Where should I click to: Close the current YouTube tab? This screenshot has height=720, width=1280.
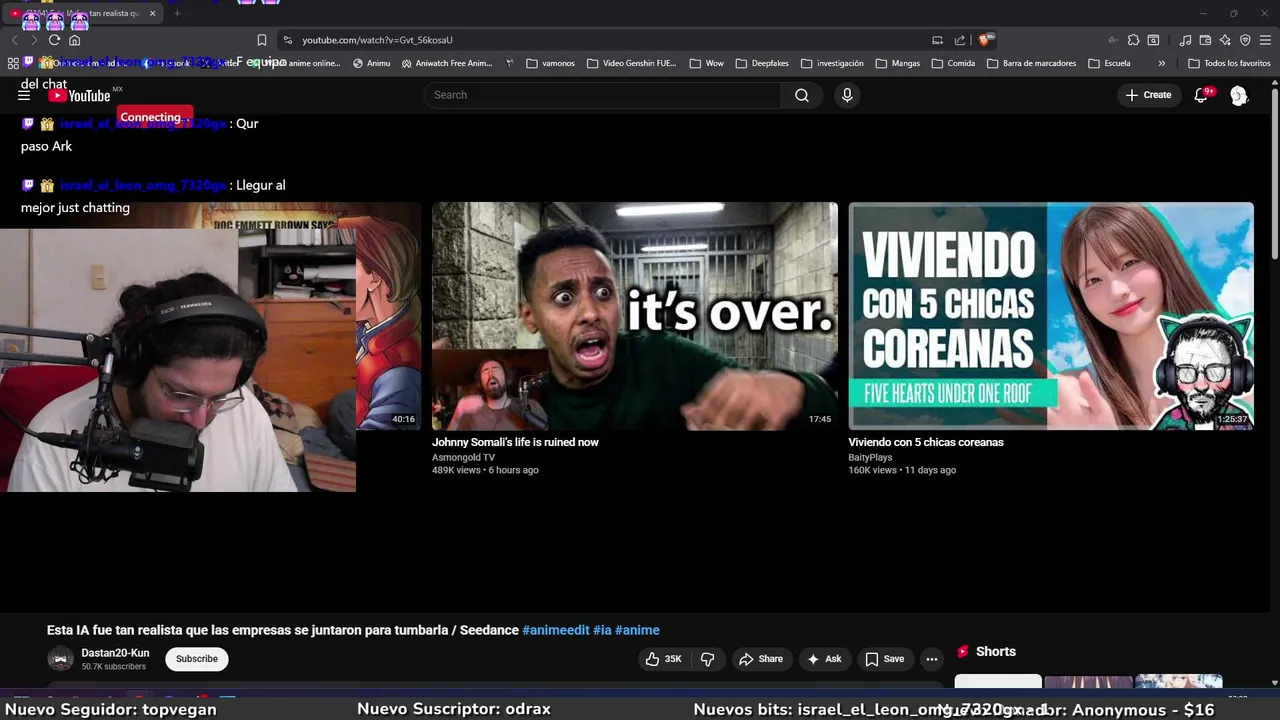point(152,13)
